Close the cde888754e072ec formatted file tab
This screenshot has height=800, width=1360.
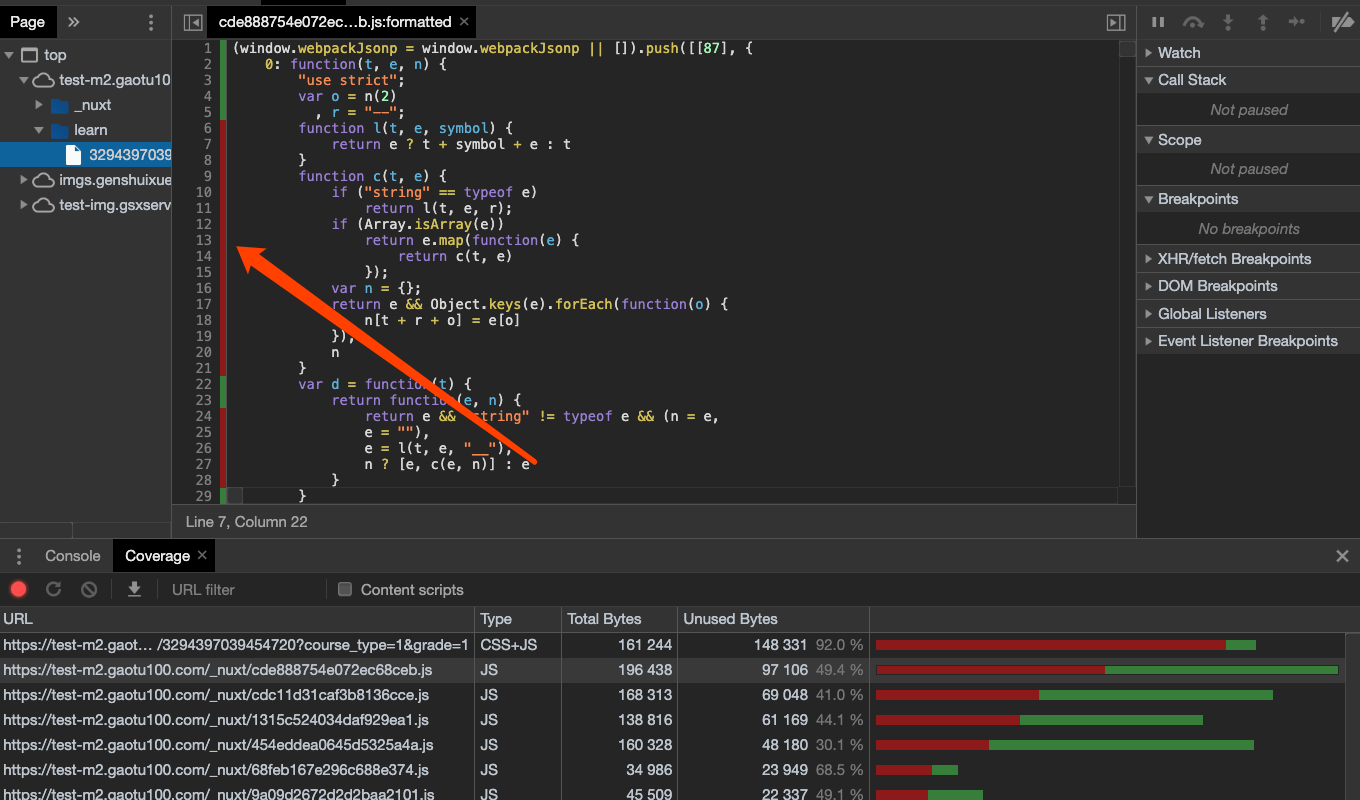click(463, 22)
